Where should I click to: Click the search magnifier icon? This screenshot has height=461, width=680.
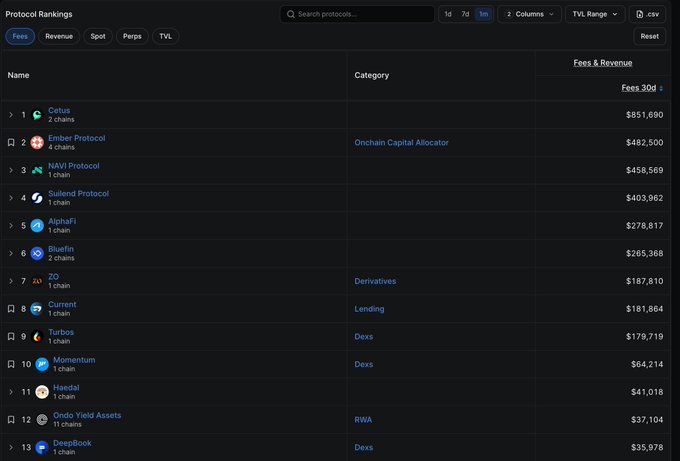click(x=291, y=14)
